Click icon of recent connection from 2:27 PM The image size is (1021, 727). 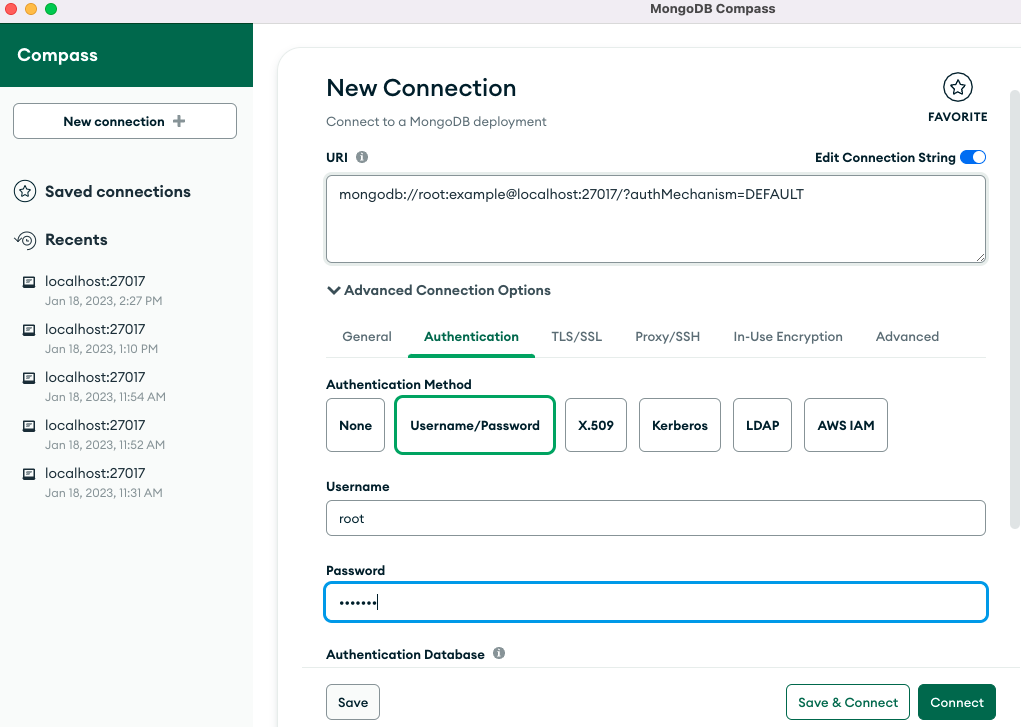click(29, 281)
